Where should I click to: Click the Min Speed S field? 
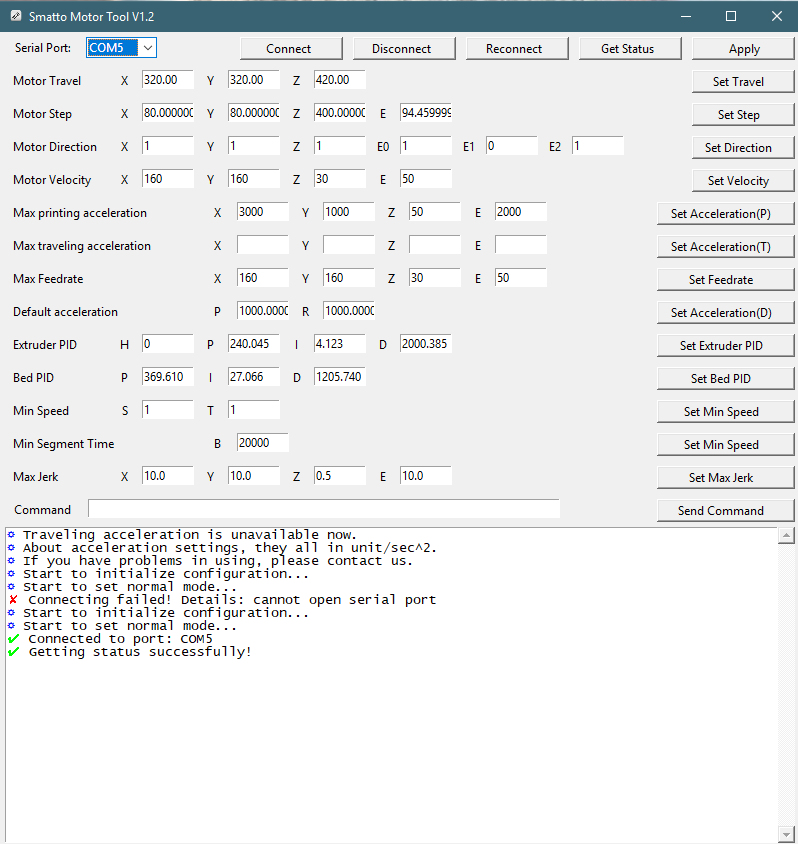168,410
